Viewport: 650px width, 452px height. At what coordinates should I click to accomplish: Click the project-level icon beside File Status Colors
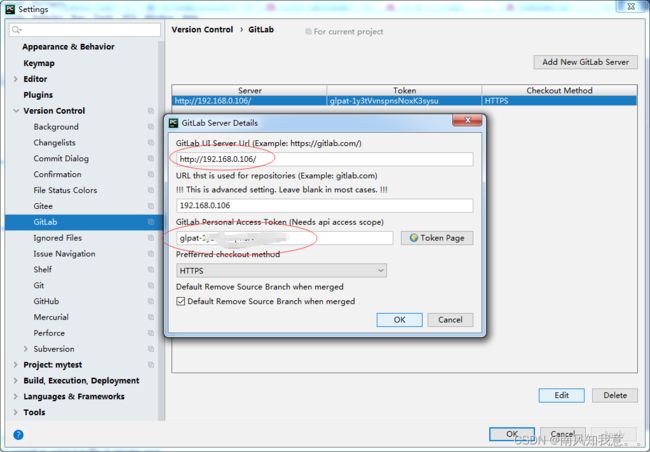[151, 190]
